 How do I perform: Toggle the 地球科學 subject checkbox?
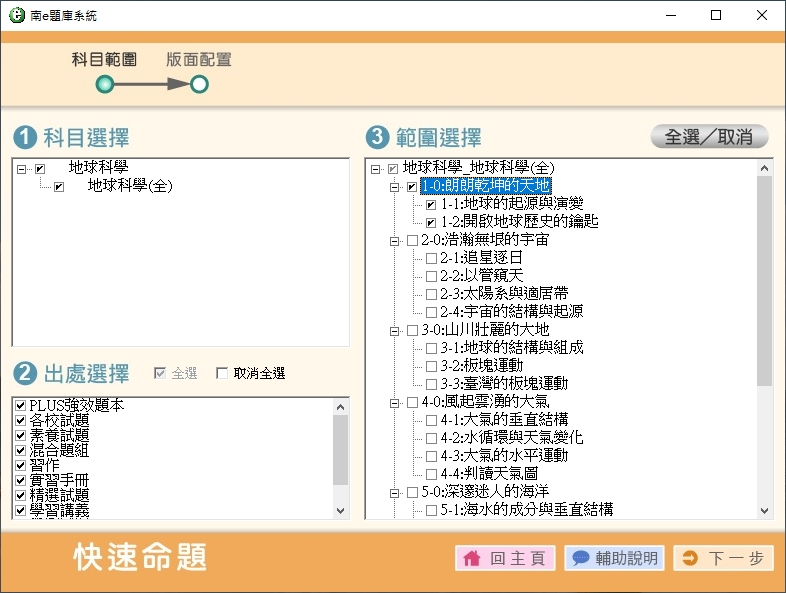(40, 169)
